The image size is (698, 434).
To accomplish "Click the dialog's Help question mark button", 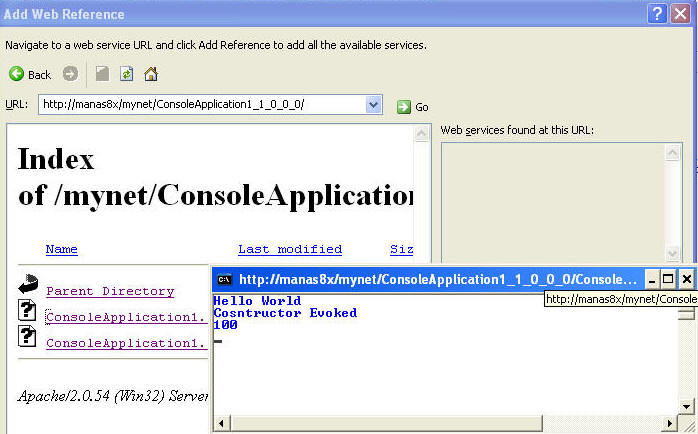I will point(657,13).
